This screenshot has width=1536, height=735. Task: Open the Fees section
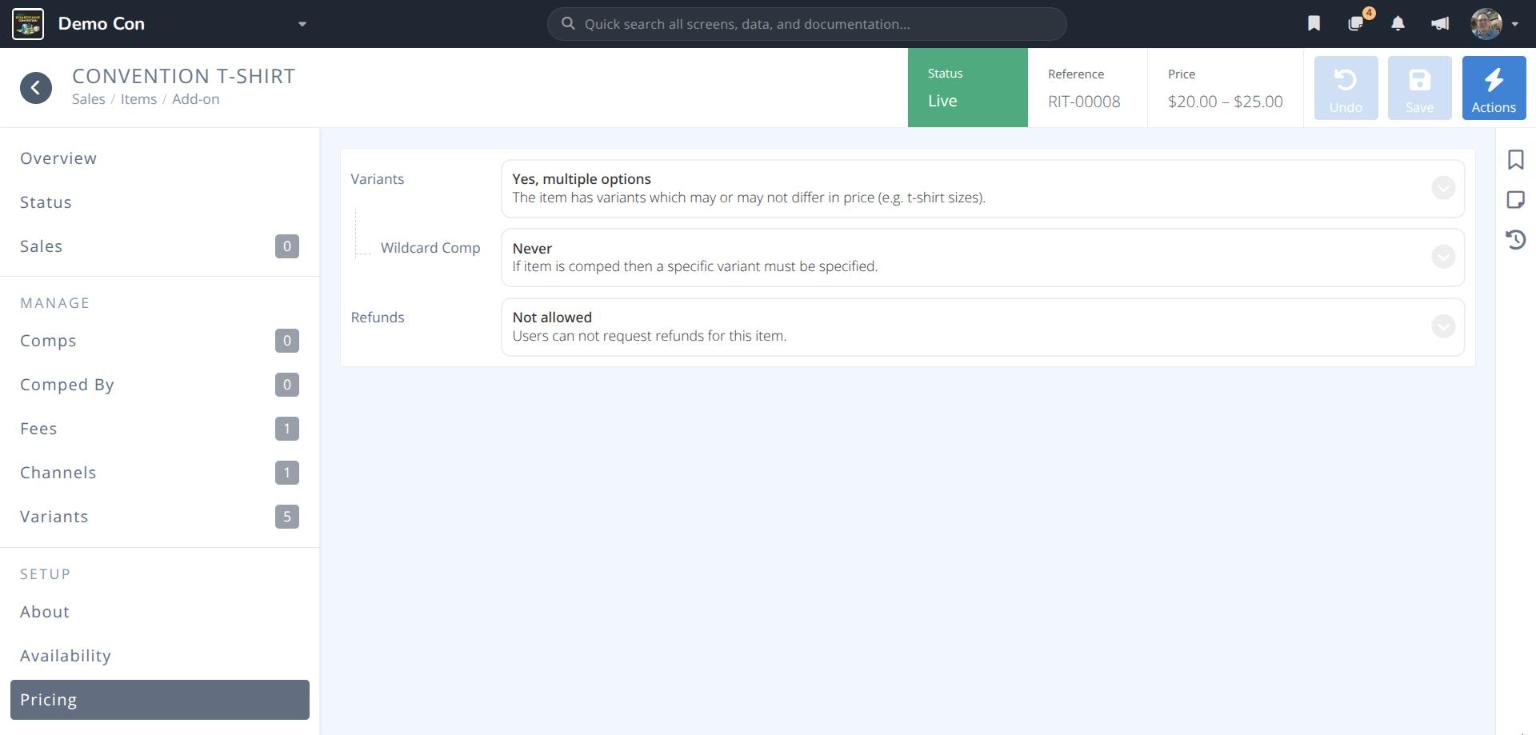point(160,429)
